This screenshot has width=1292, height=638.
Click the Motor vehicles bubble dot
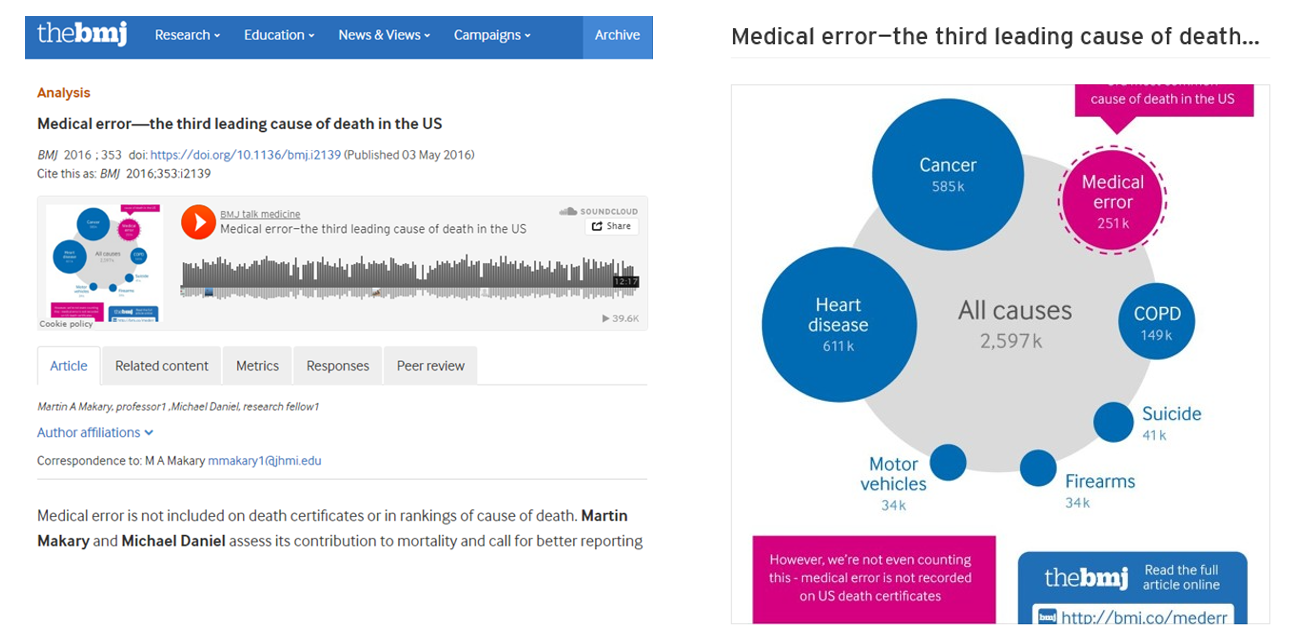[x=948, y=462]
